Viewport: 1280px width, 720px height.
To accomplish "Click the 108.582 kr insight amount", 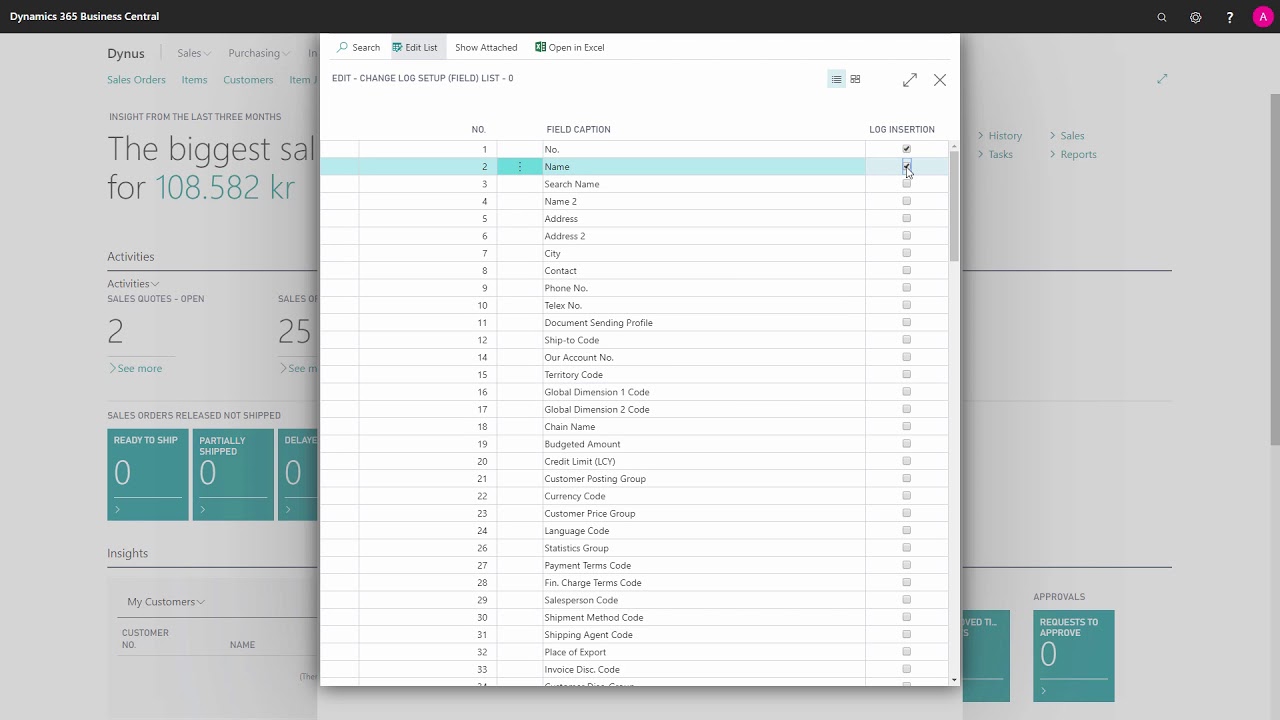I will [224, 187].
